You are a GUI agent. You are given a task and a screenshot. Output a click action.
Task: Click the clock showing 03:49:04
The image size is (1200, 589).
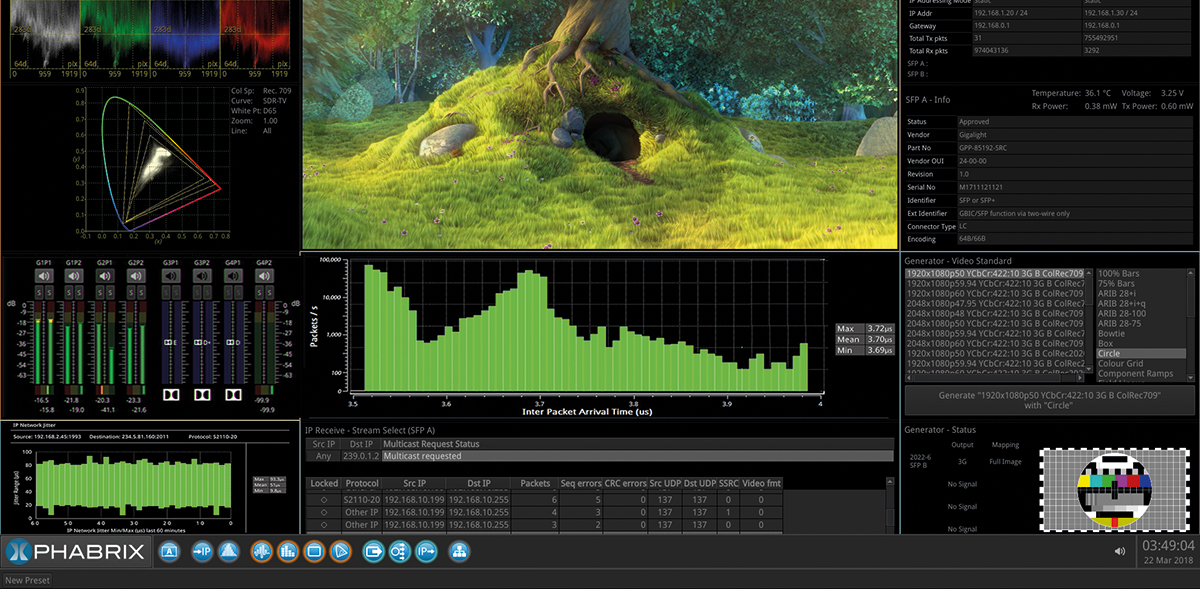tap(1167, 546)
